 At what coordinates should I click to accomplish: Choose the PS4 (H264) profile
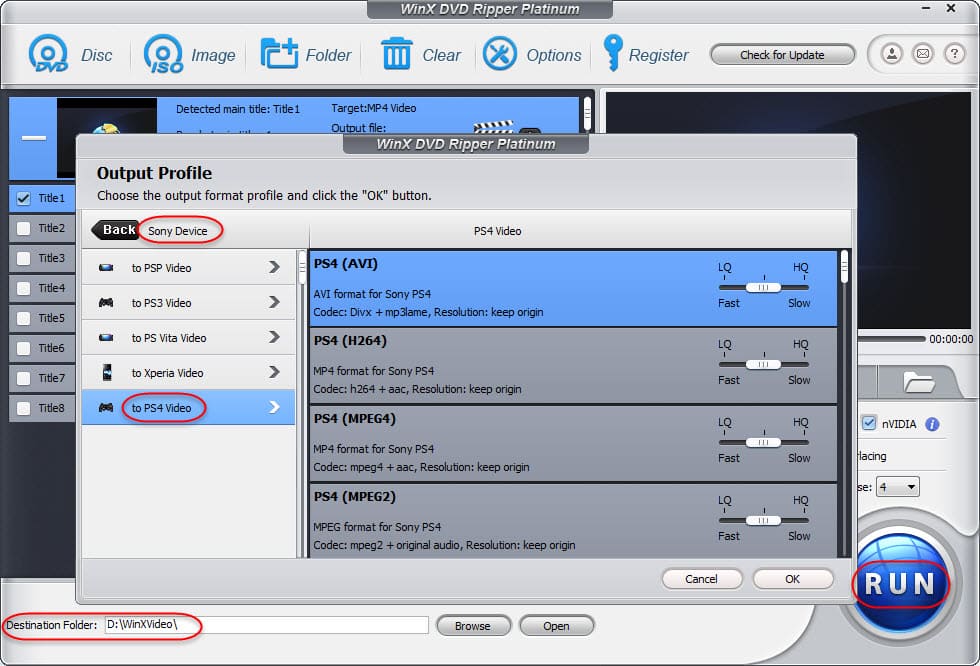(x=573, y=365)
